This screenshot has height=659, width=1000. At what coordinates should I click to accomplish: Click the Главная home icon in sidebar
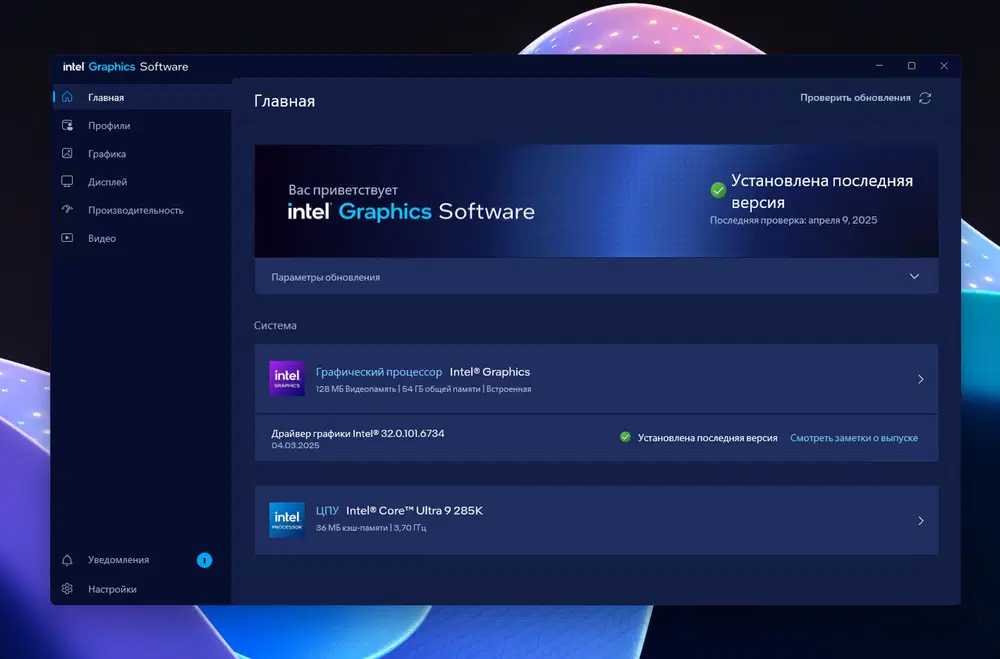[67, 97]
